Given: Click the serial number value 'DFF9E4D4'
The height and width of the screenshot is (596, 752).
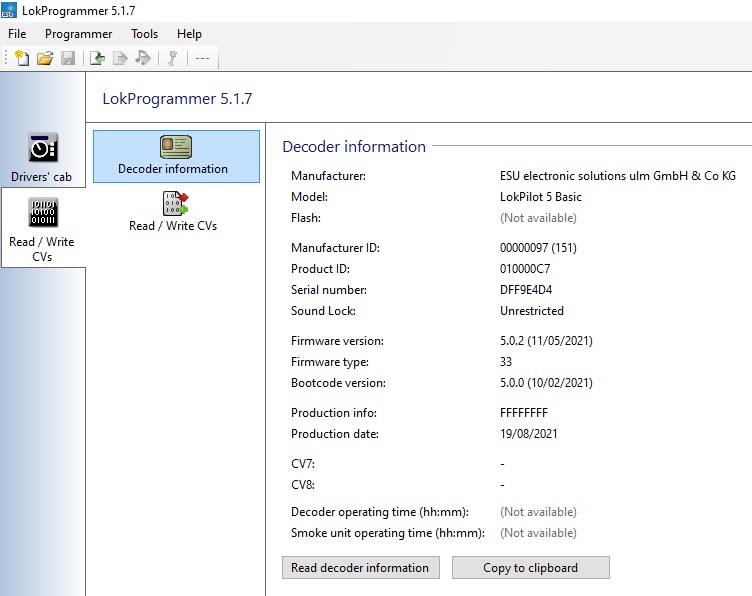Looking at the screenshot, I should (x=526, y=290).
